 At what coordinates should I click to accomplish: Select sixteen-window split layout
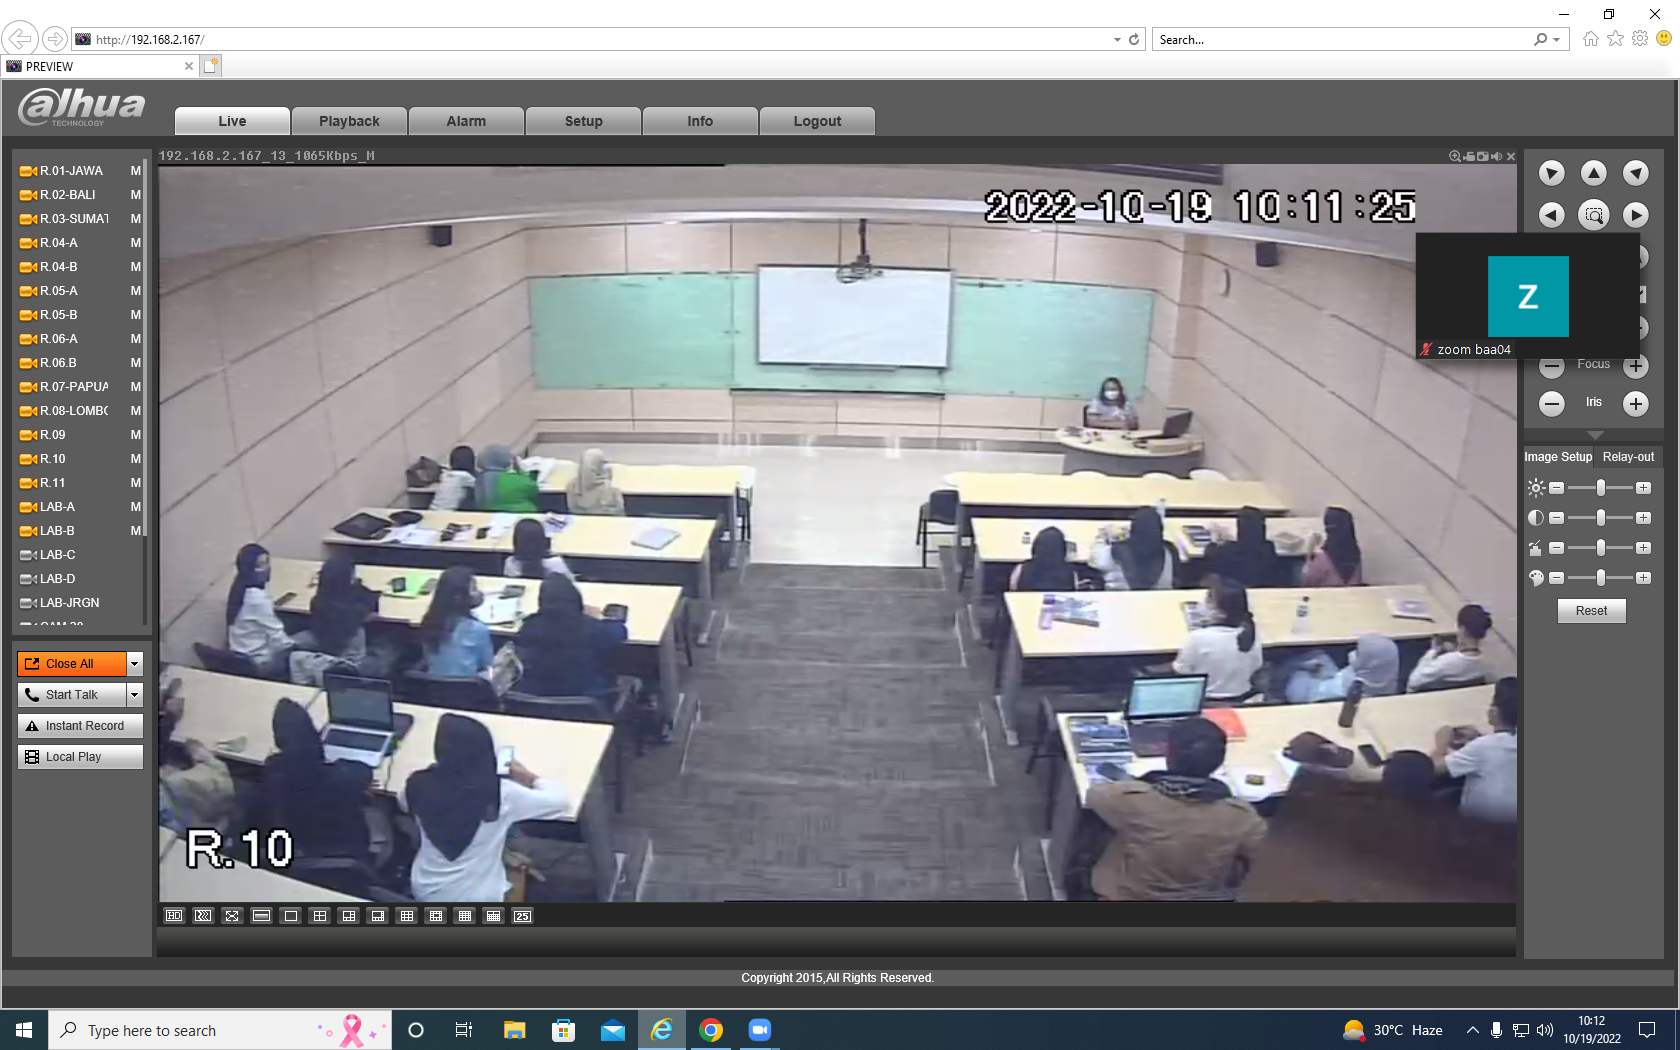point(464,916)
